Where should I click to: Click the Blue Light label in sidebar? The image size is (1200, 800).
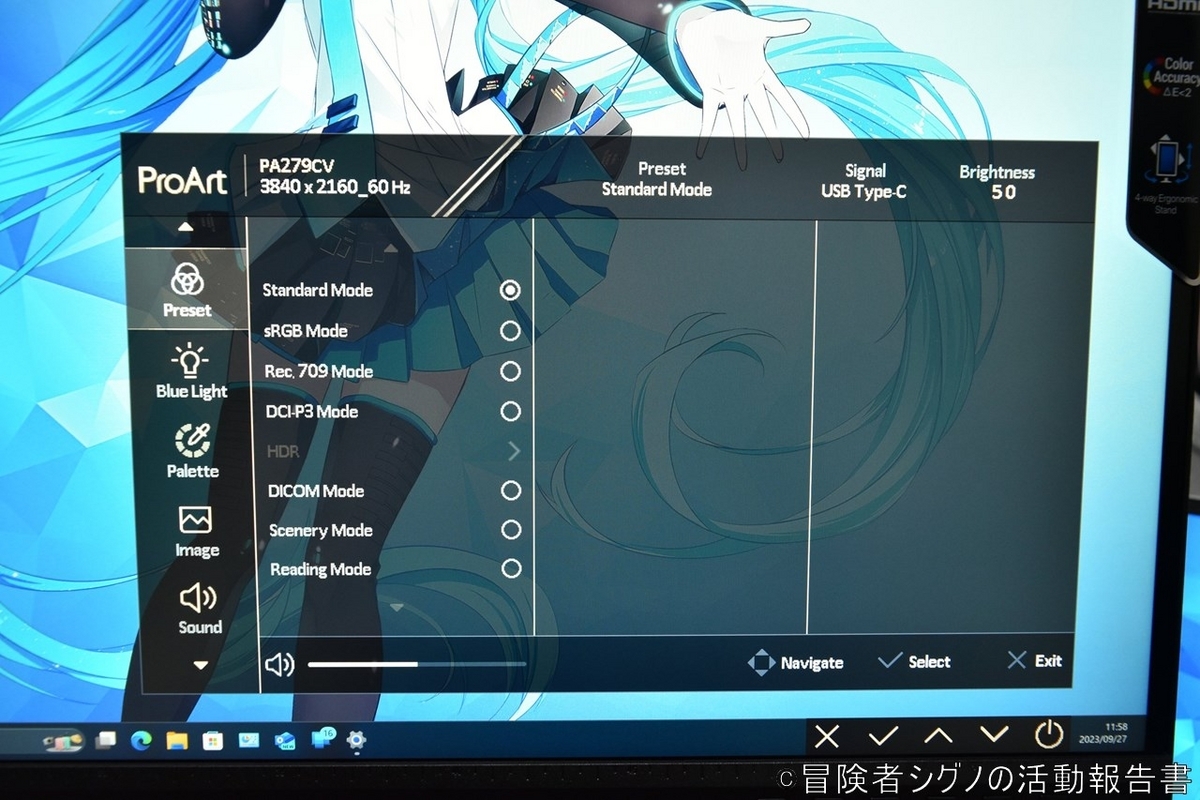(x=191, y=392)
